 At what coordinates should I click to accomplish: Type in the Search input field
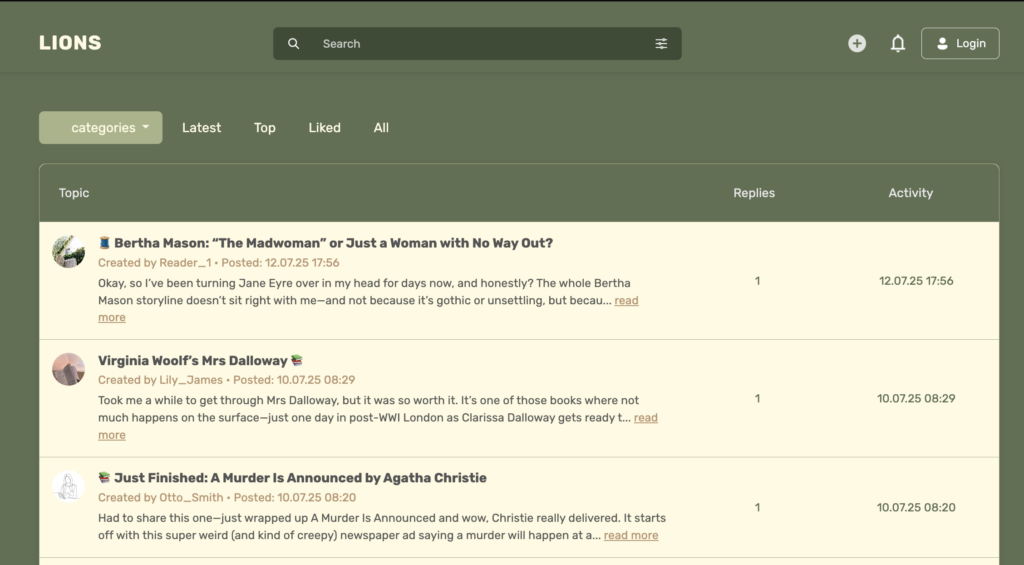click(x=480, y=44)
